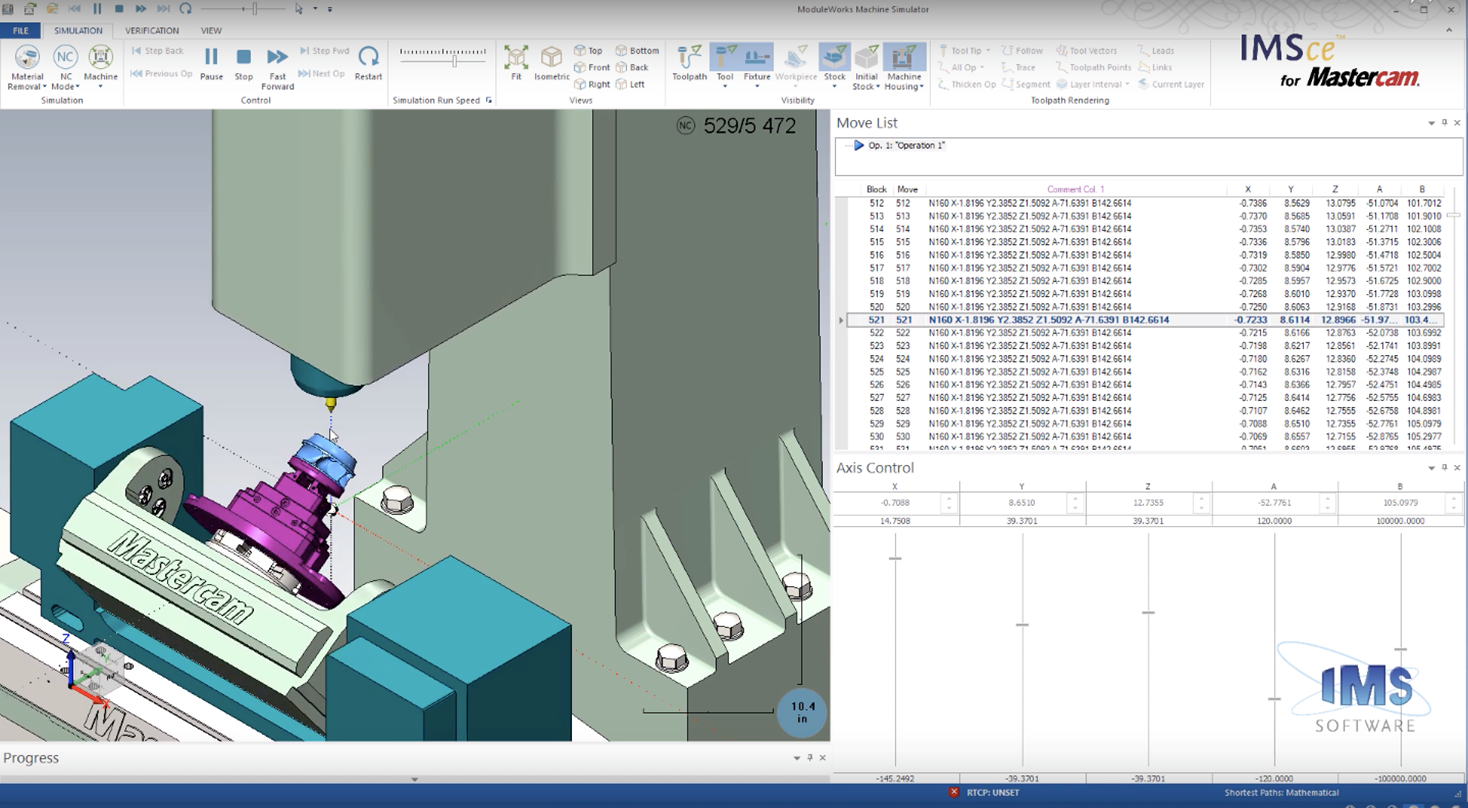Click the Z axis vertical slider handle

pos(1148,612)
